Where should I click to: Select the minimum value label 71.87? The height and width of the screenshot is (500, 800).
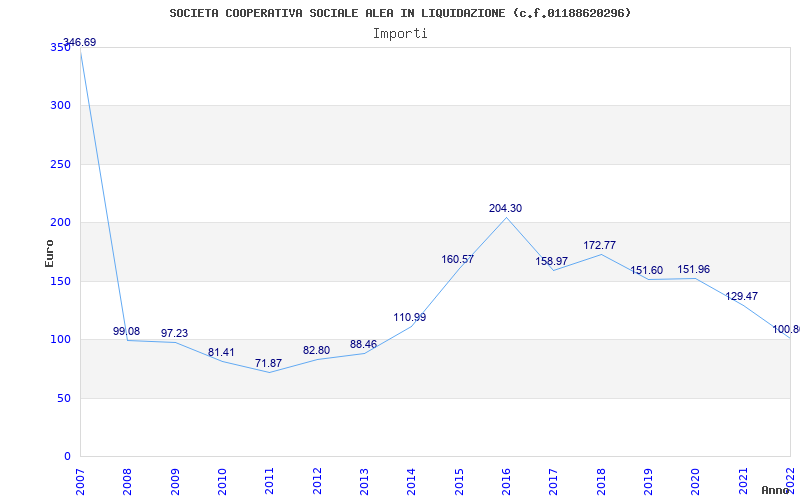[268, 363]
